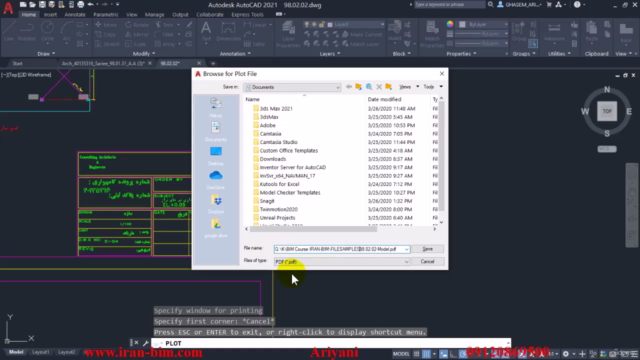
Task: Open the Parametric ribbon tab
Action: [106, 14]
